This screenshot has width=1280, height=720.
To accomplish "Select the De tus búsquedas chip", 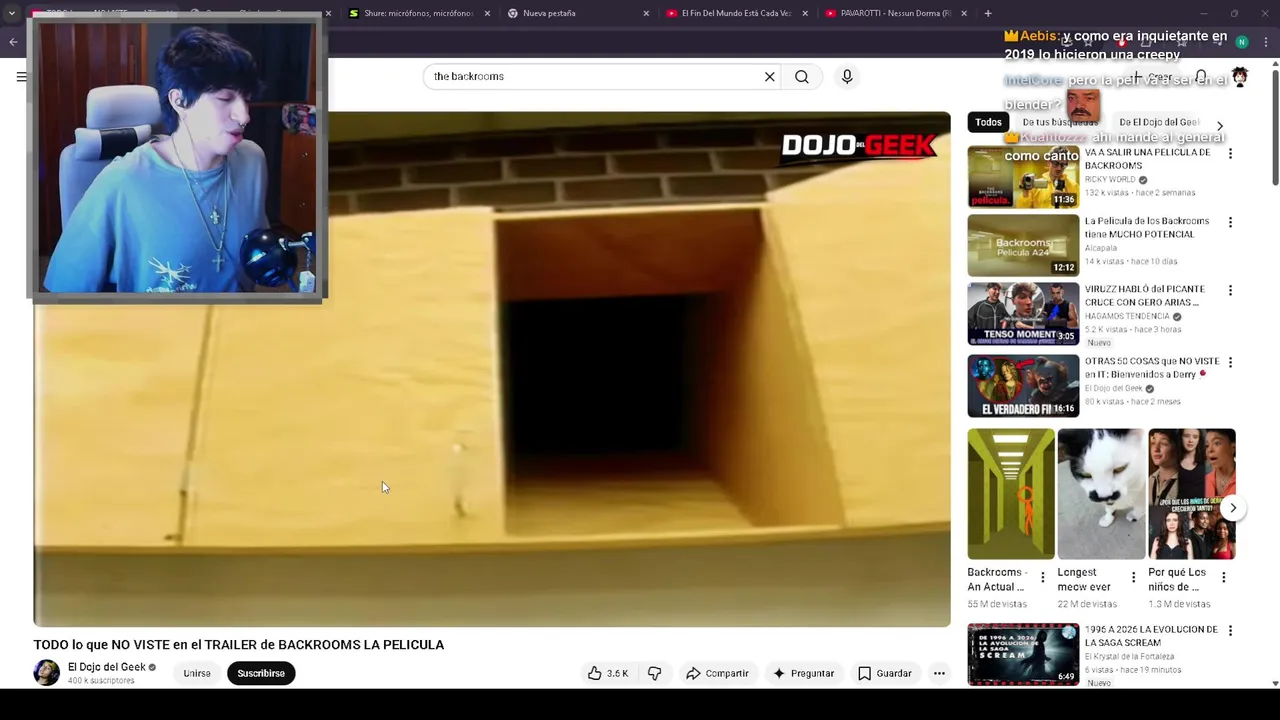I will pyautogui.click(x=1059, y=122).
